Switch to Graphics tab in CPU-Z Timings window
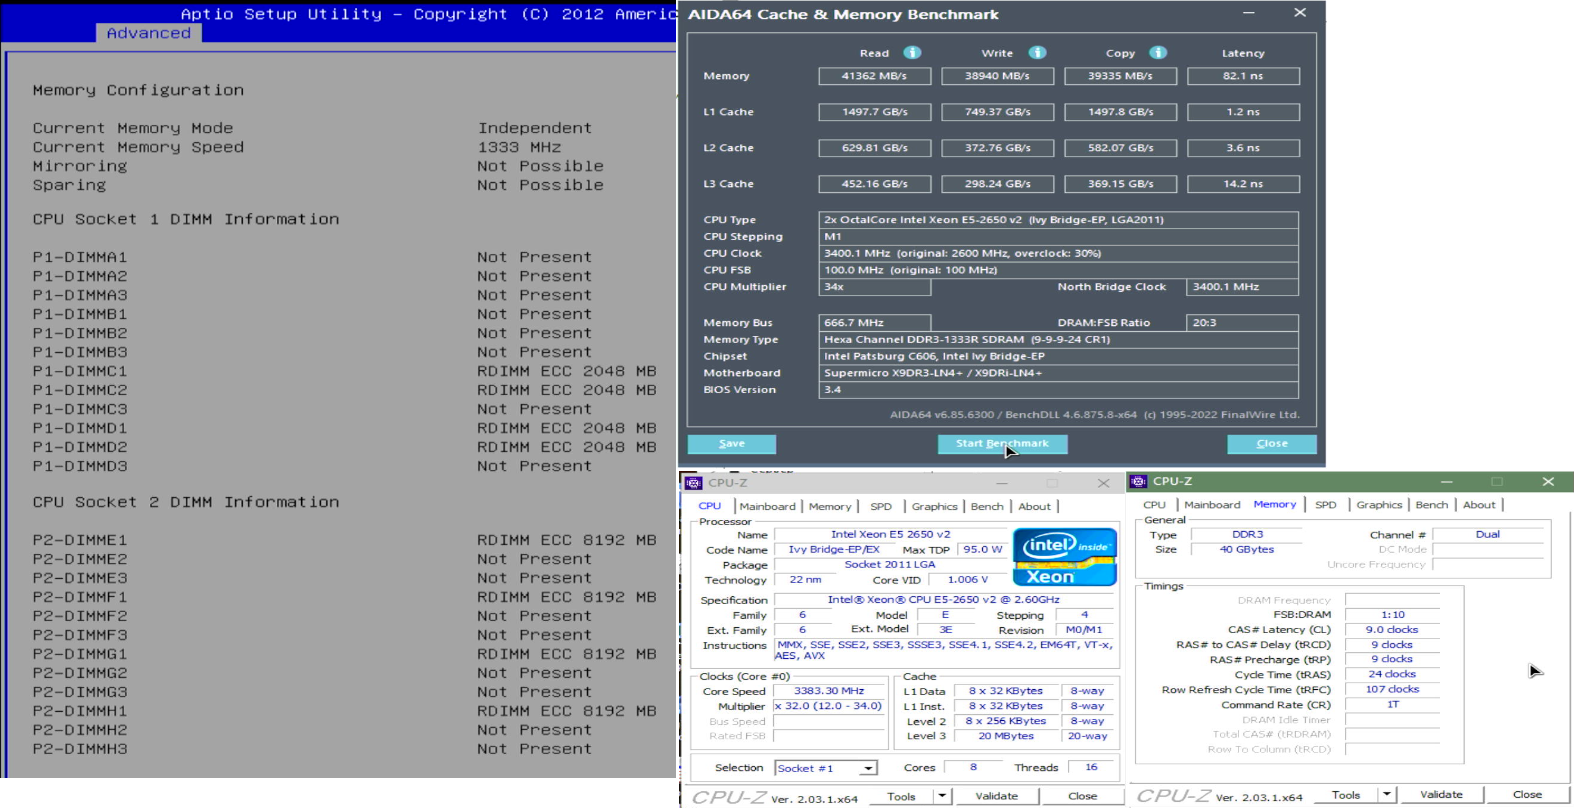The width and height of the screenshot is (1575, 812). 1379,505
